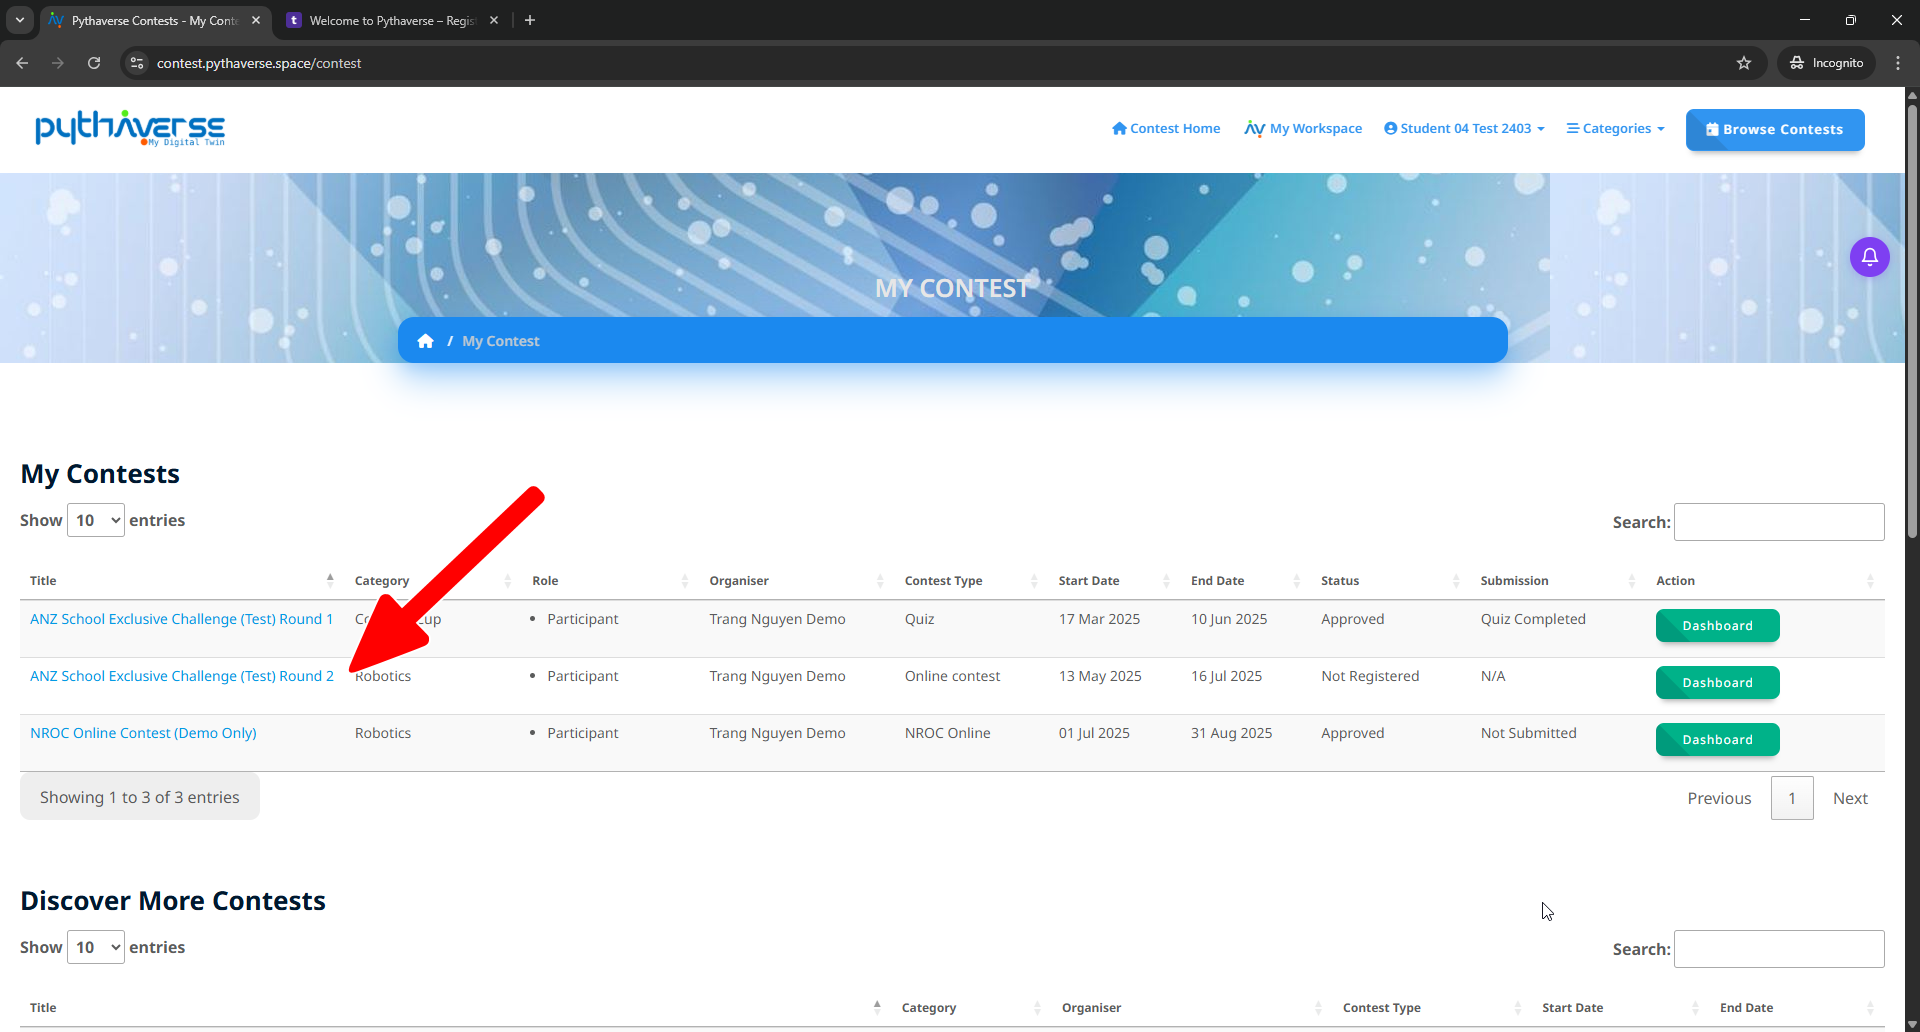This screenshot has width=1920, height=1032.
Task: Open My Contests entries count dropdown
Action: point(96,520)
